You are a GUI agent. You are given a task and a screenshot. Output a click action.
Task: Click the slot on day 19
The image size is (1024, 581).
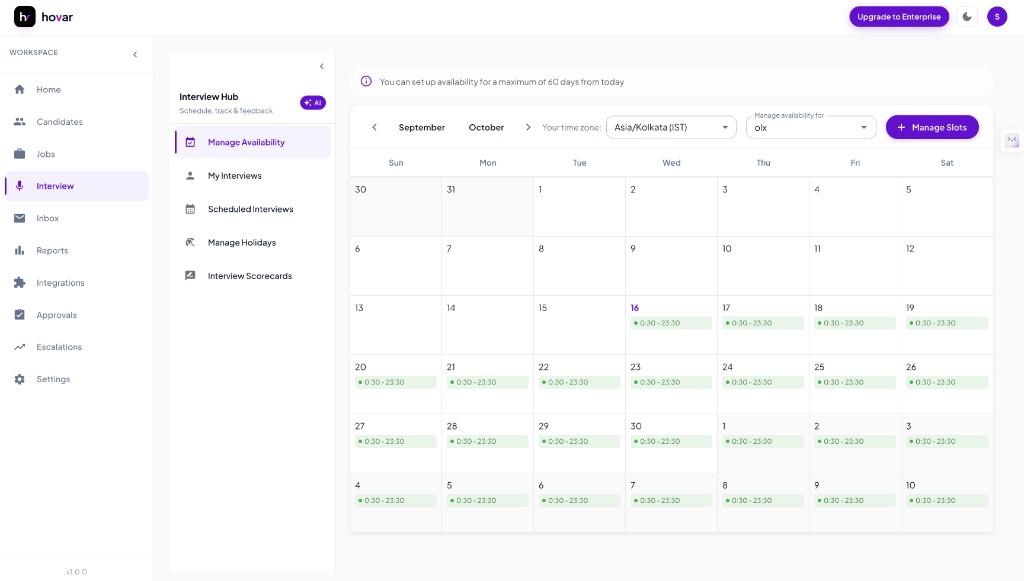(x=946, y=323)
